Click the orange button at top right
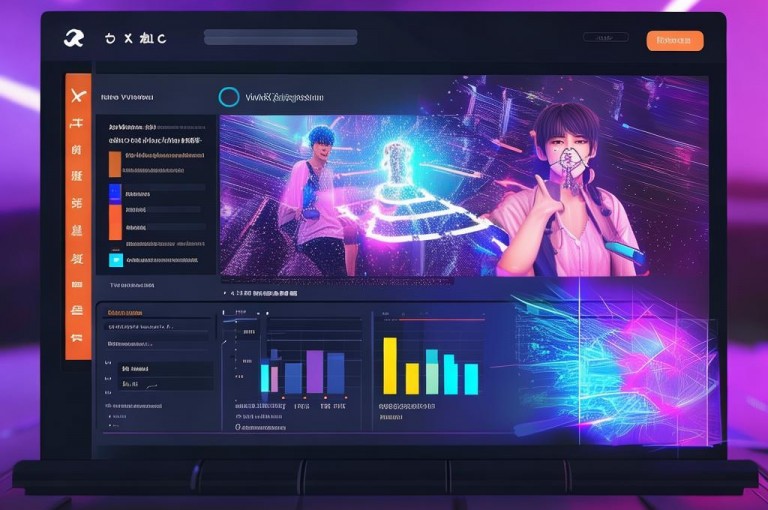Screen dimensions: 768x510 (x=675, y=41)
